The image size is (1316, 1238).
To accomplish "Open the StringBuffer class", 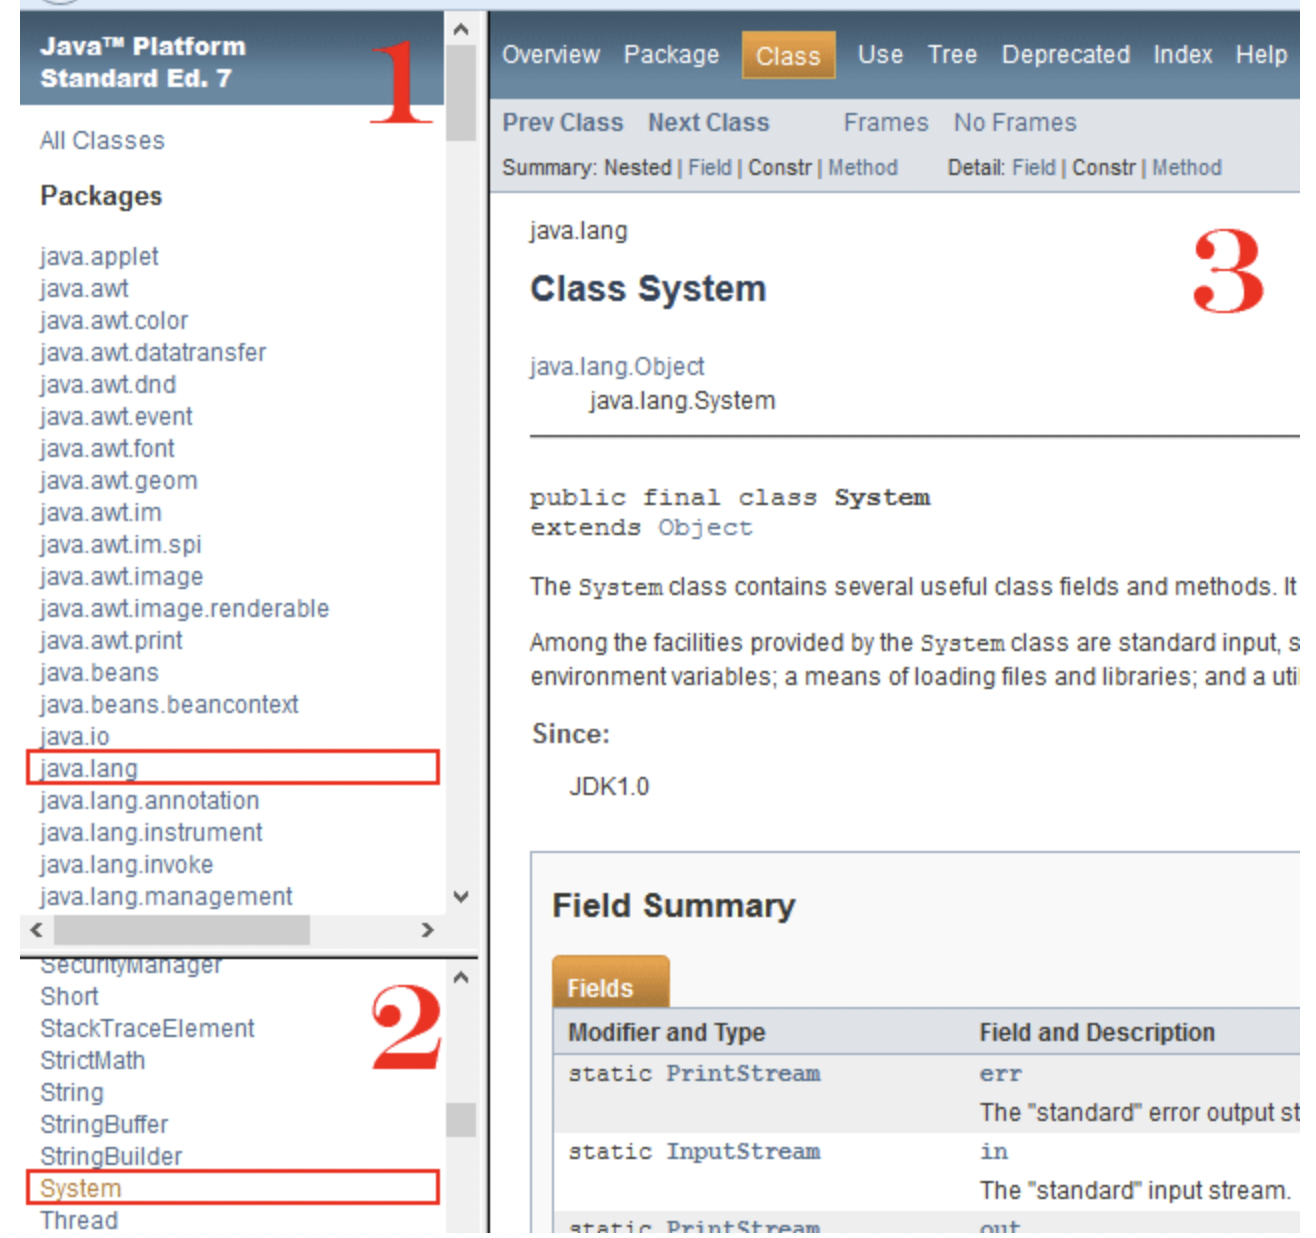I will 104,1125.
